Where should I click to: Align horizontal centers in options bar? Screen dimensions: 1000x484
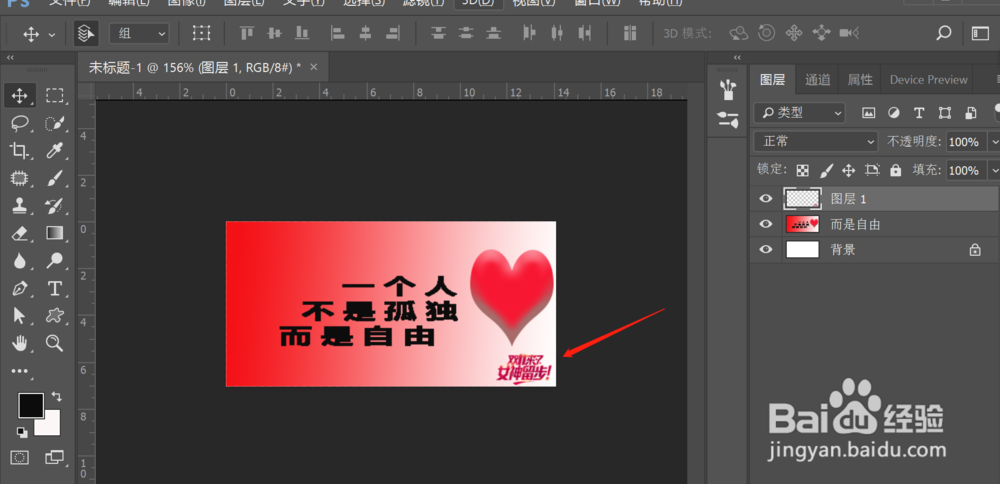(365, 33)
